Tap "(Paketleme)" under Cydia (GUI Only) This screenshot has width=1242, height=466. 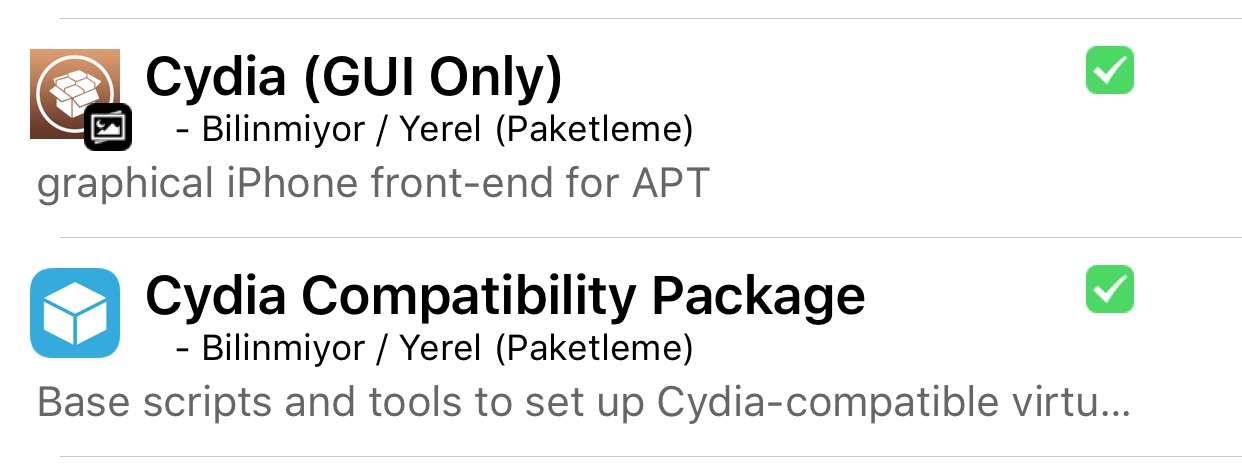pos(594,130)
